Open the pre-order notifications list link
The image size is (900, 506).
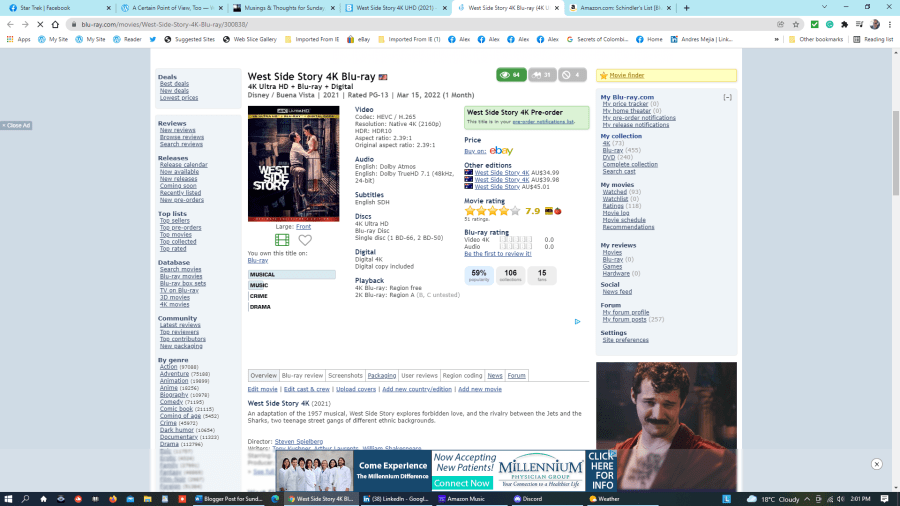coord(543,122)
